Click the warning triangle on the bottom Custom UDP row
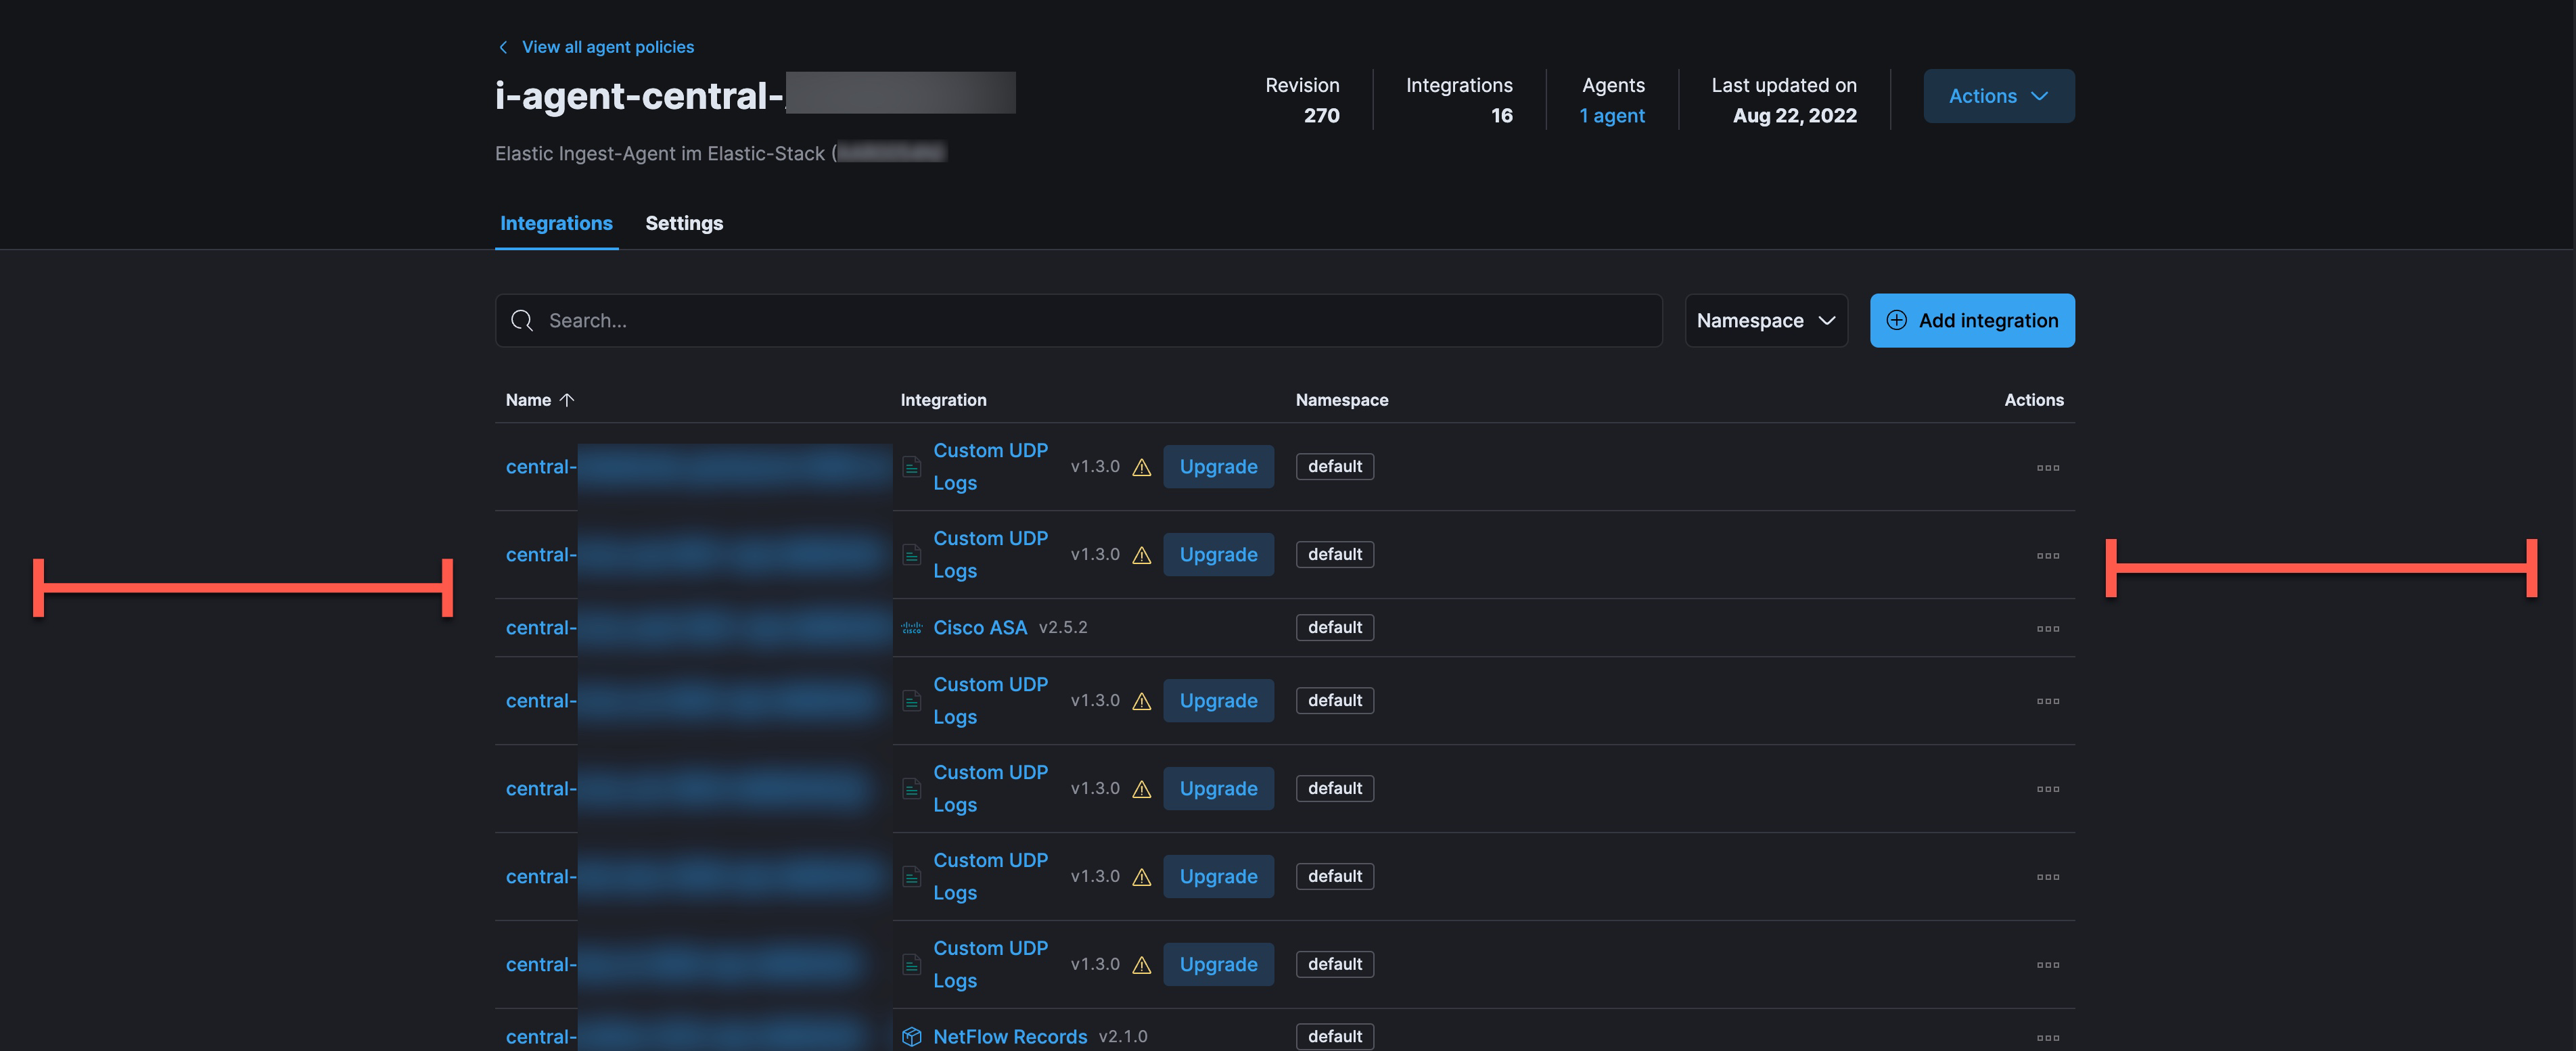 click(x=1142, y=964)
